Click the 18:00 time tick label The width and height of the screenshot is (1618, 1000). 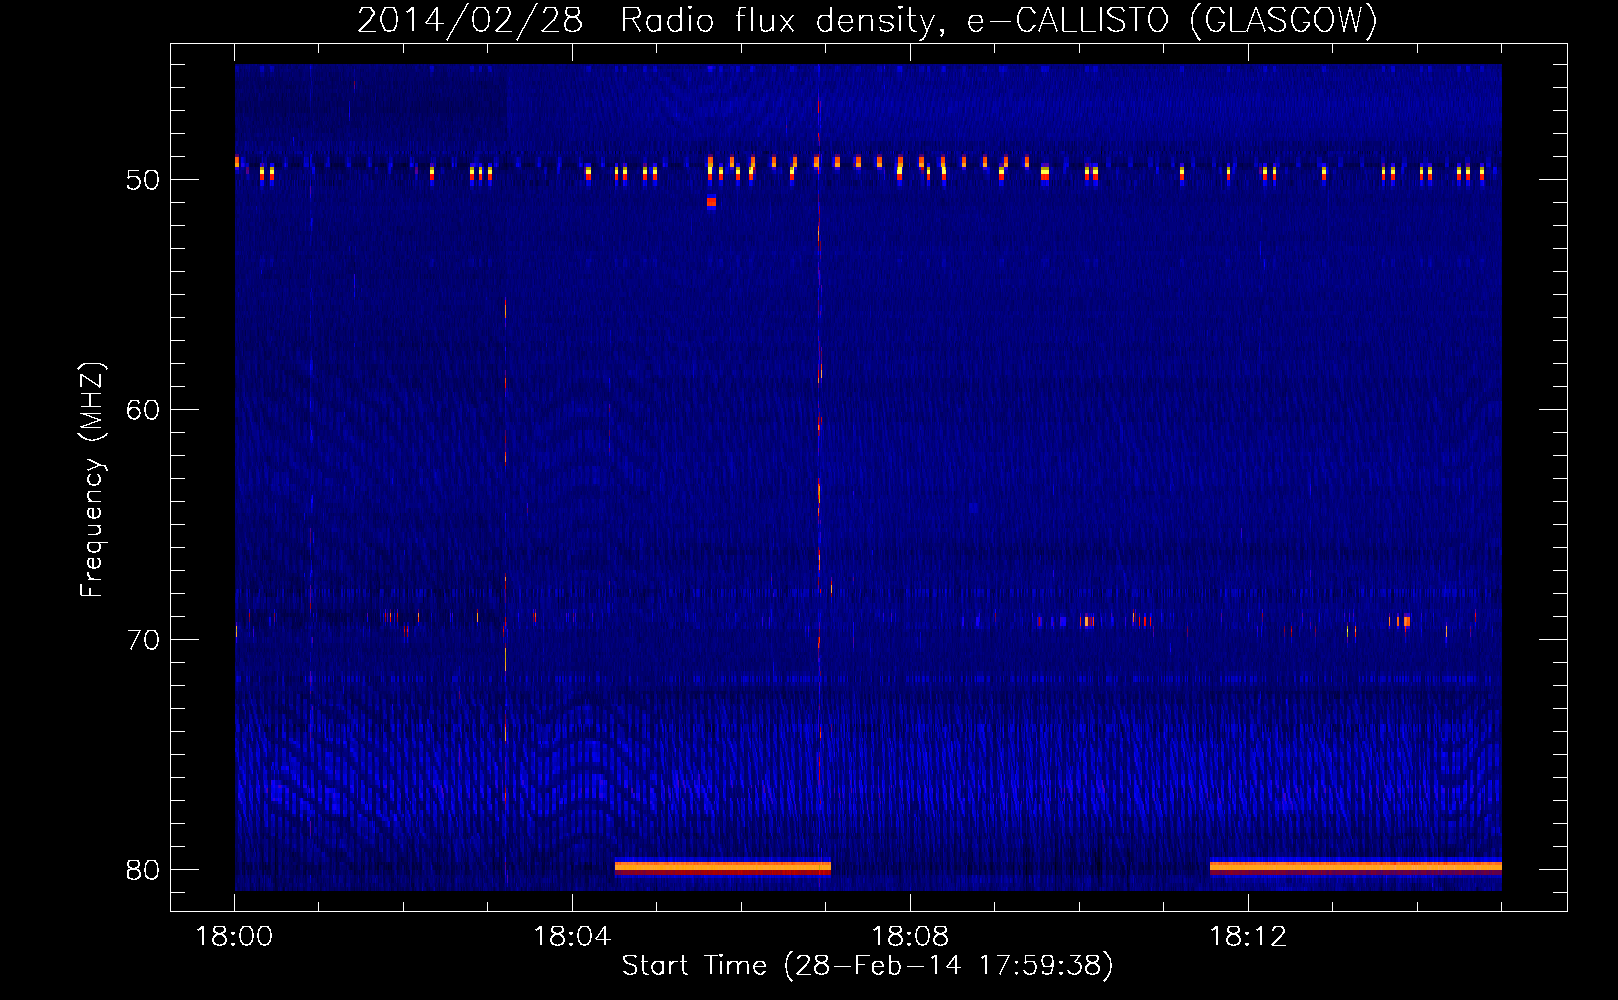234,937
